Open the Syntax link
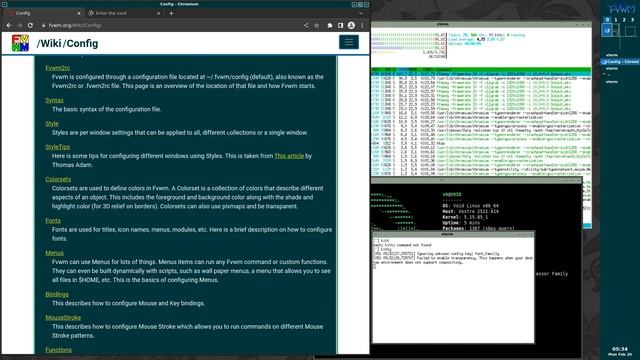This screenshot has width=640, height=360. click(x=54, y=100)
